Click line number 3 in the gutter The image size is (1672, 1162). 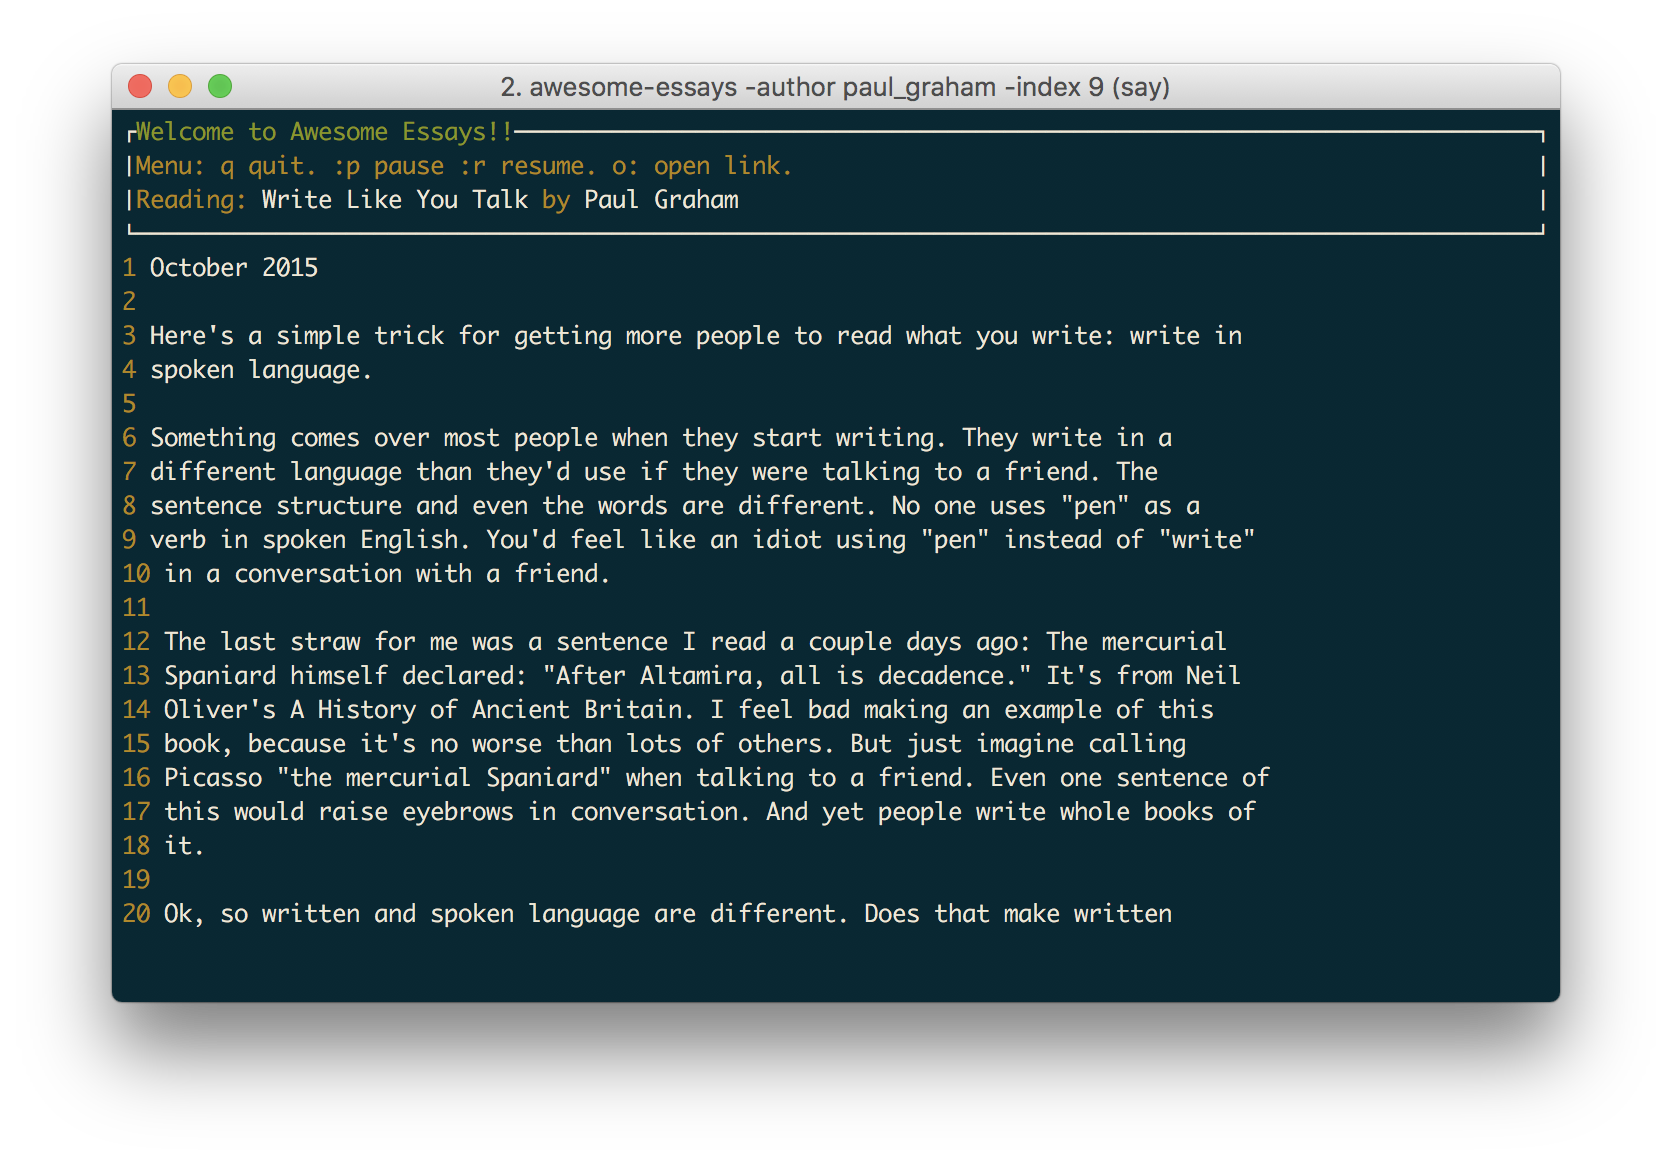coord(129,336)
